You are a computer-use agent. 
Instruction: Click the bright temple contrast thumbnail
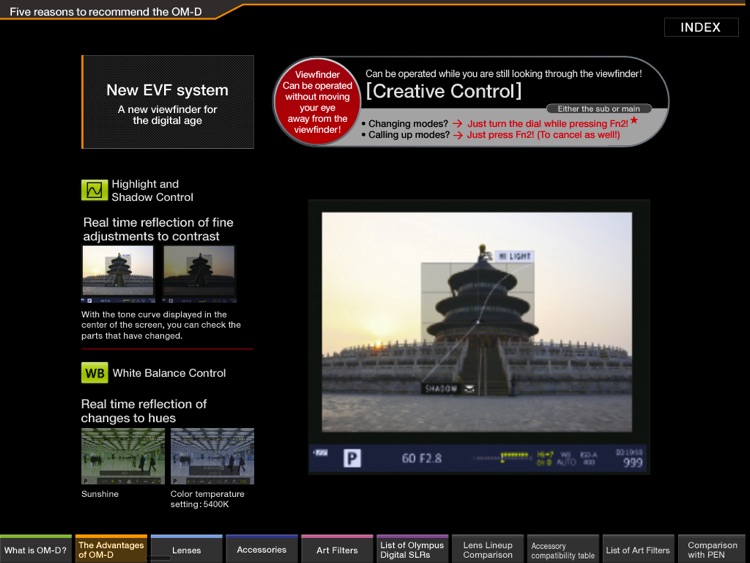[x=118, y=274]
